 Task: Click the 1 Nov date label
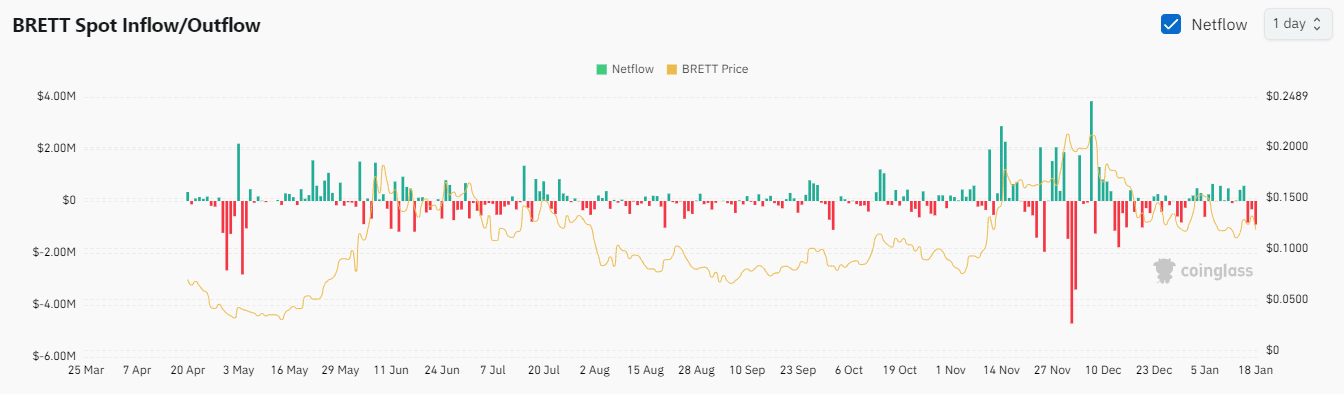(952, 370)
